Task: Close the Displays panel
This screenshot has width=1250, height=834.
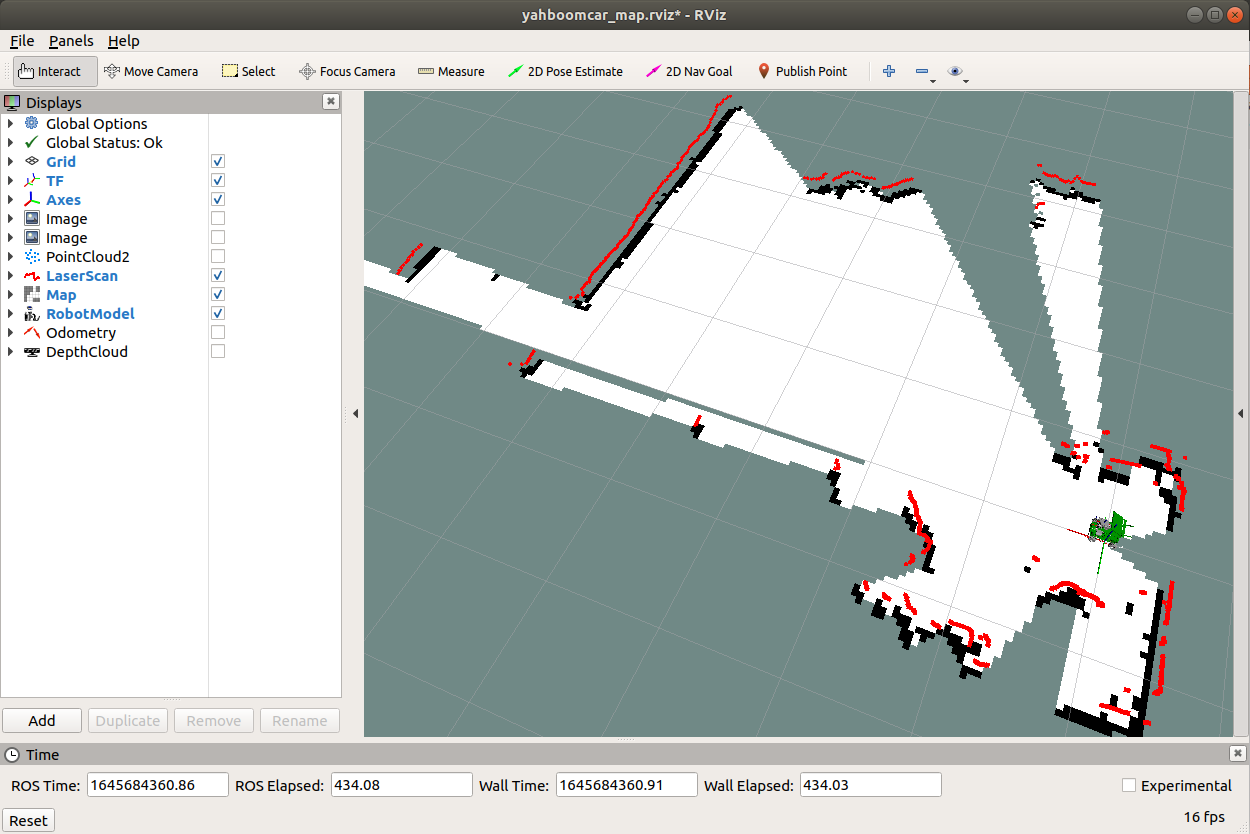Action: [x=331, y=102]
